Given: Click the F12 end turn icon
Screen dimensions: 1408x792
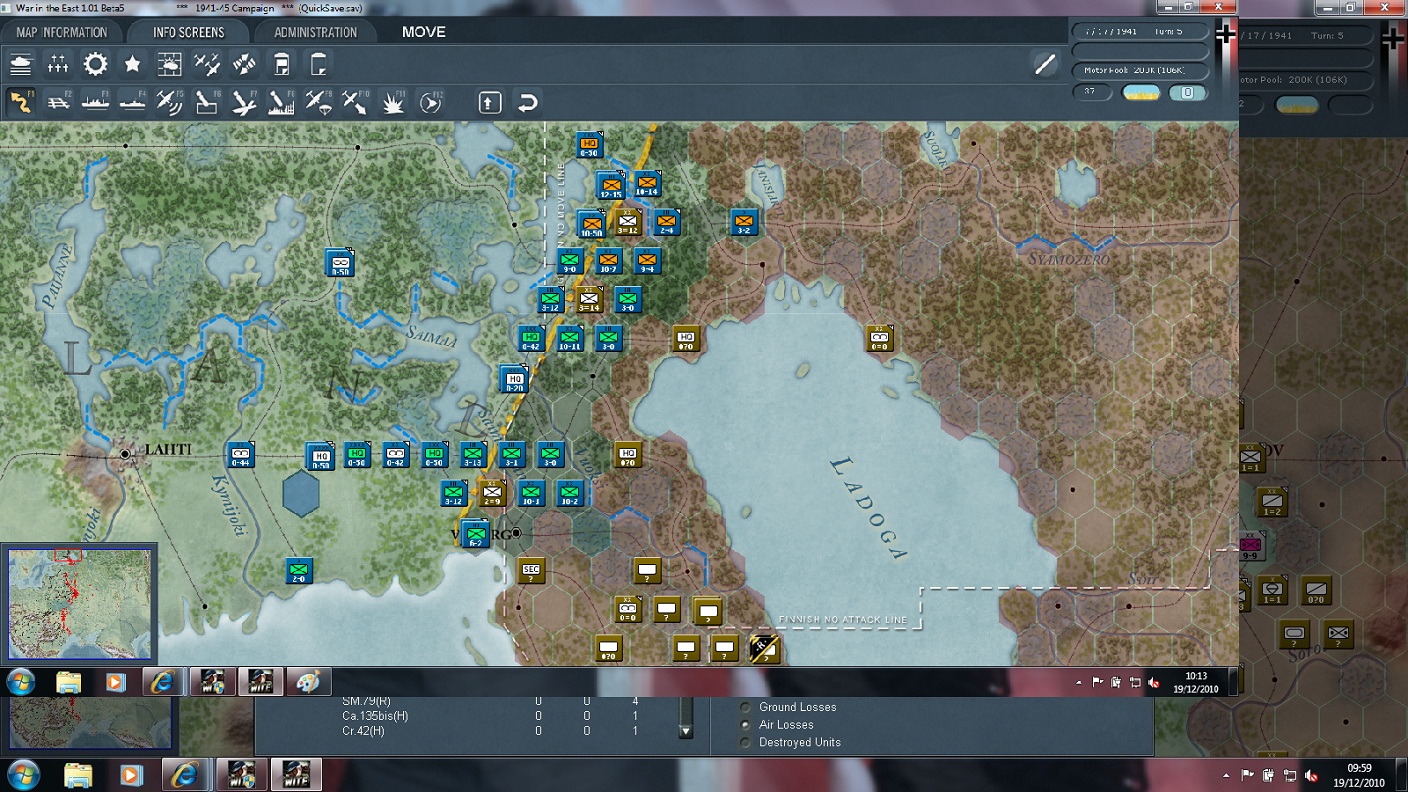Looking at the screenshot, I should pyautogui.click(x=430, y=102).
